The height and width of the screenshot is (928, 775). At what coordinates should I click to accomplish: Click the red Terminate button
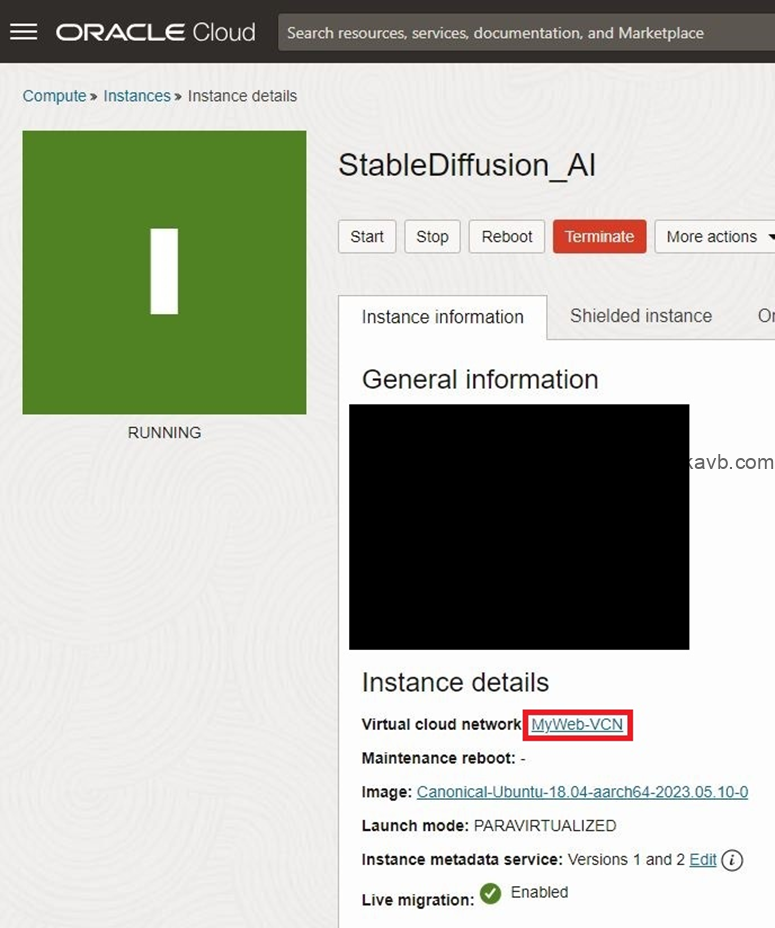[x=599, y=237]
